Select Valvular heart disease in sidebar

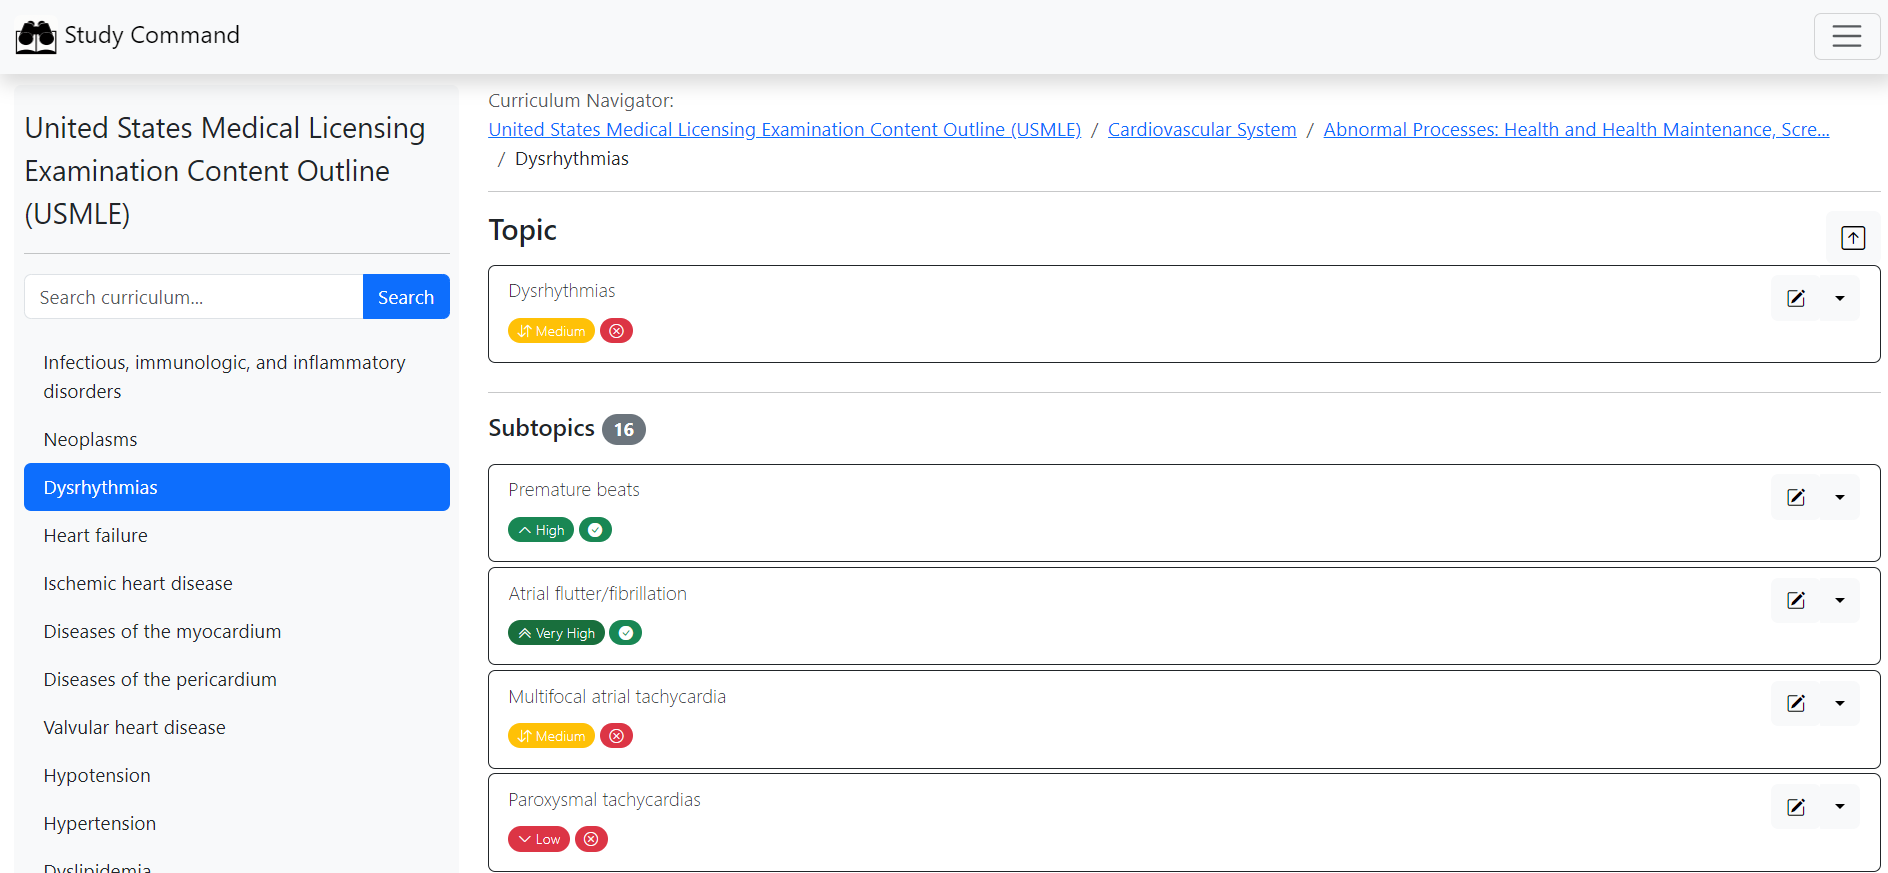pos(134,728)
